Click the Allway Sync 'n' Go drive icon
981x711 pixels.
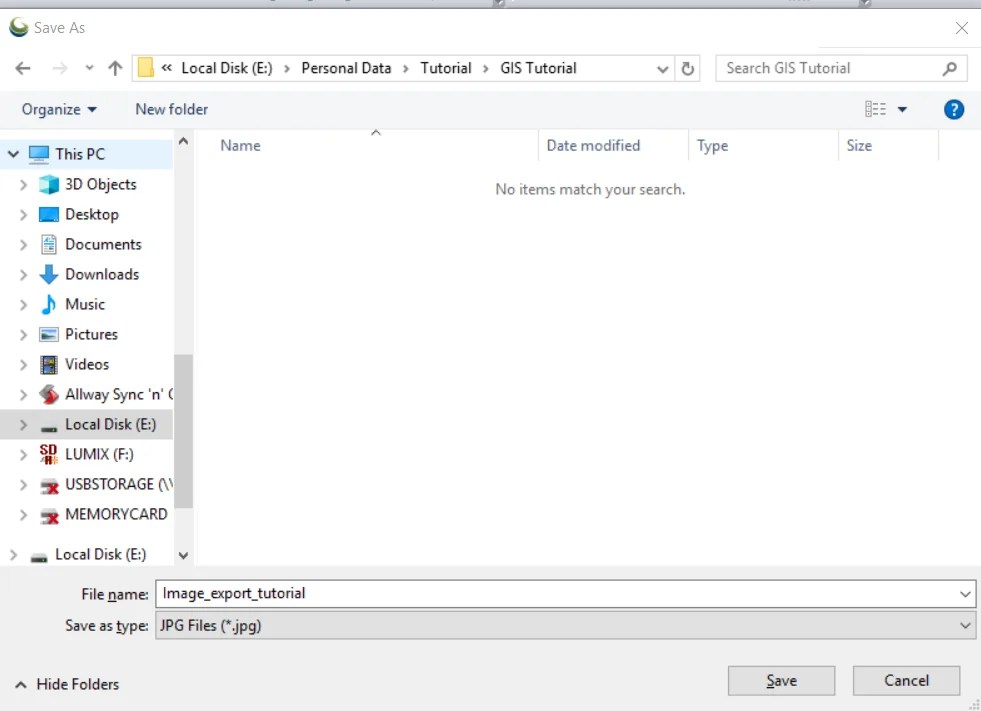50,394
